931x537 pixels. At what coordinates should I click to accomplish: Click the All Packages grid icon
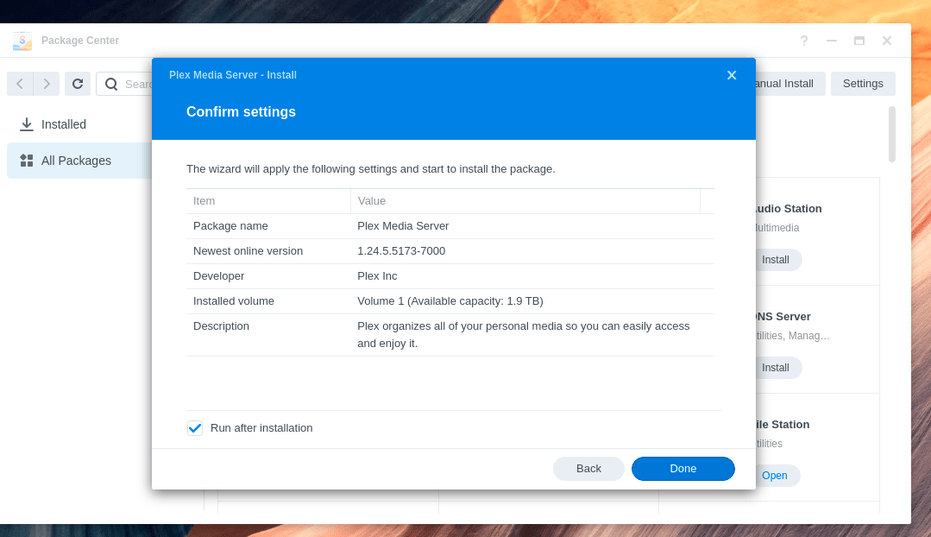(26, 160)
